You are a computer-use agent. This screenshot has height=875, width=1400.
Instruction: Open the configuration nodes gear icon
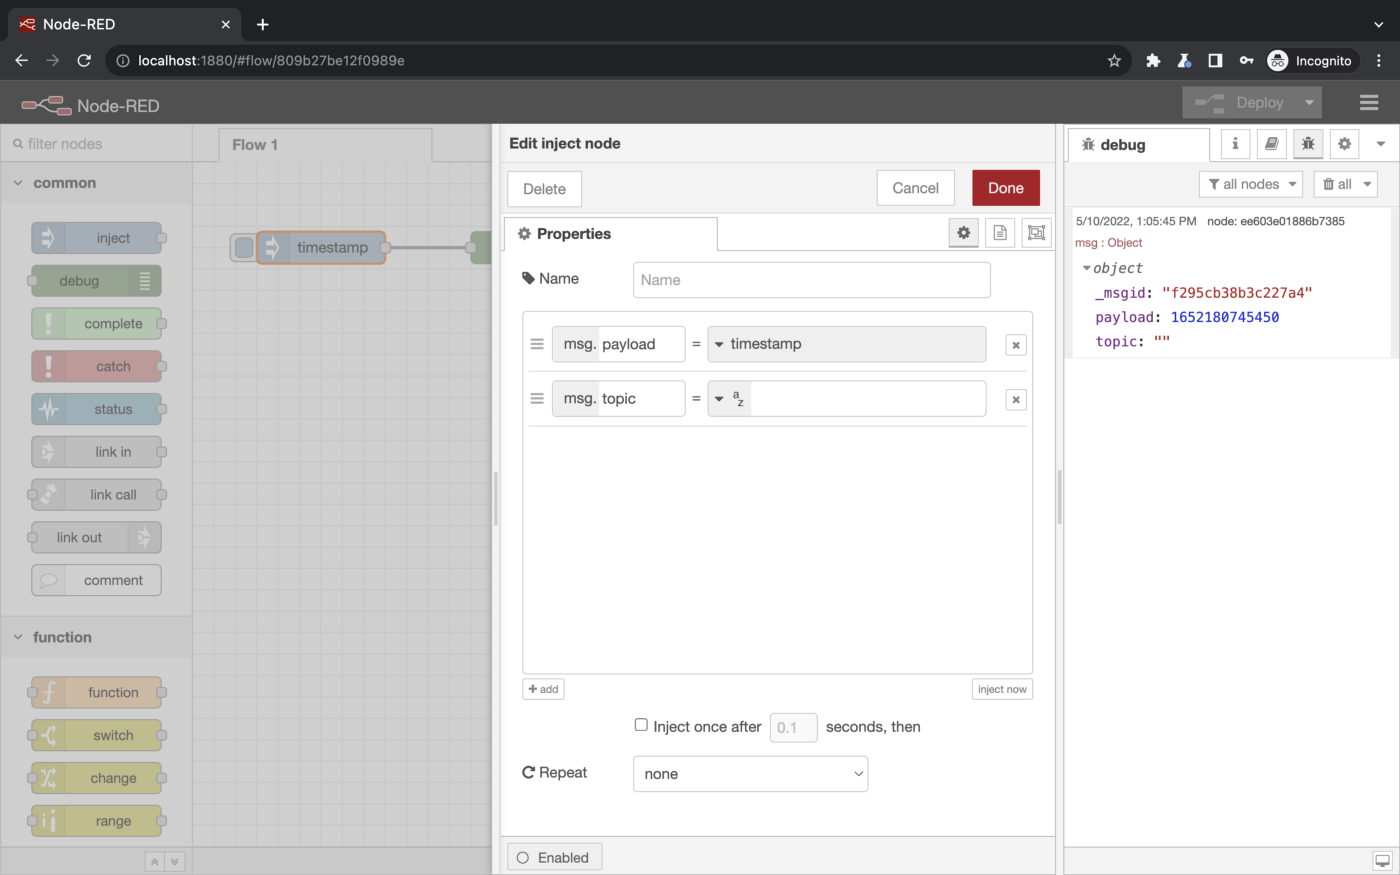coord(1344,144)
